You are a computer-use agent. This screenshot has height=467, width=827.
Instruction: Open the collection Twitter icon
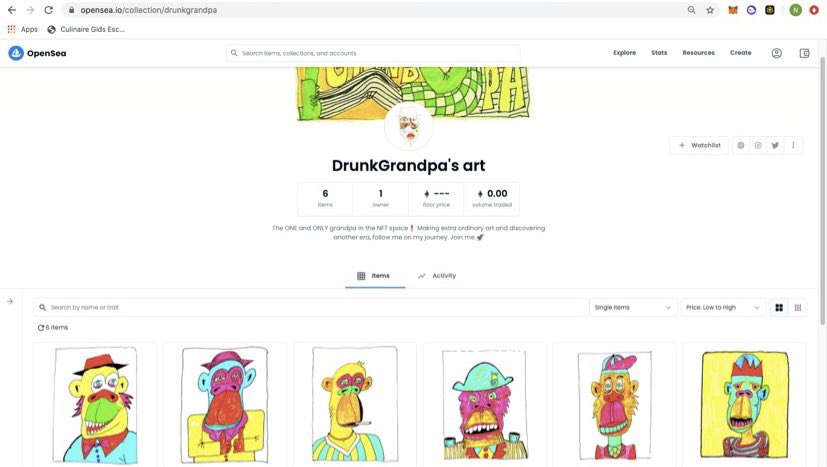775,145
